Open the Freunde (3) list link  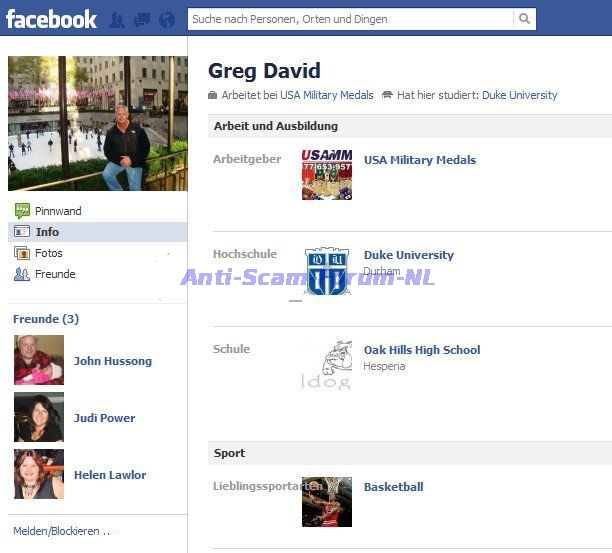(x=46, y=319)
